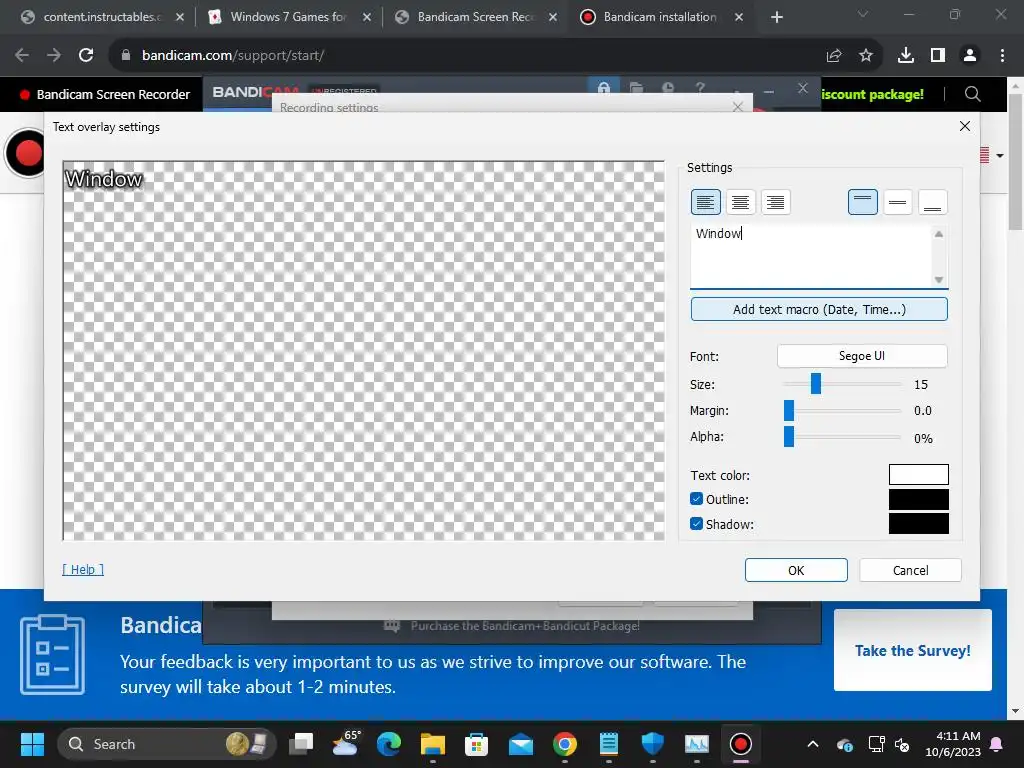Open Bandicam from taskbar

[741, 744]
